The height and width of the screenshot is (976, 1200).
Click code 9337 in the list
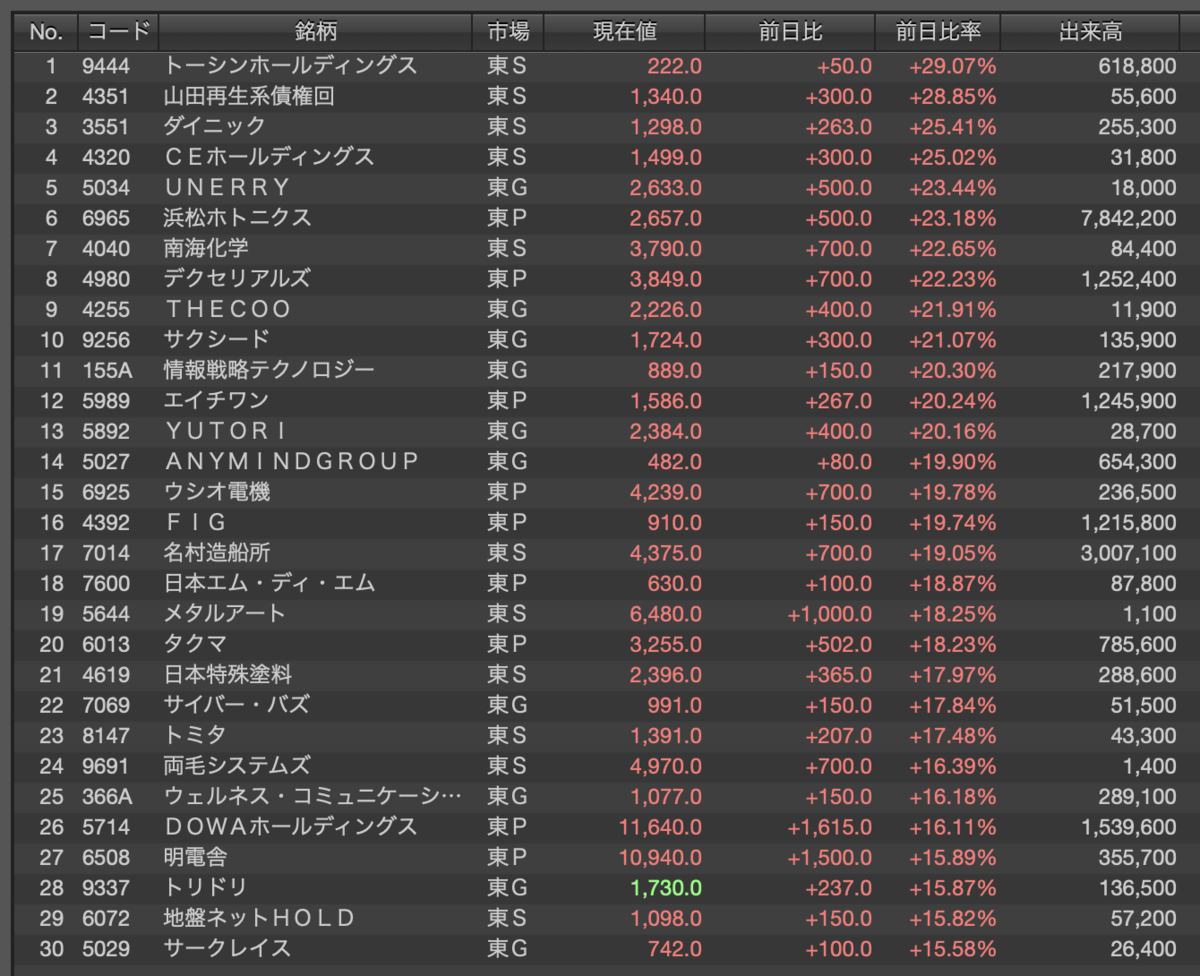coord(107,888)
